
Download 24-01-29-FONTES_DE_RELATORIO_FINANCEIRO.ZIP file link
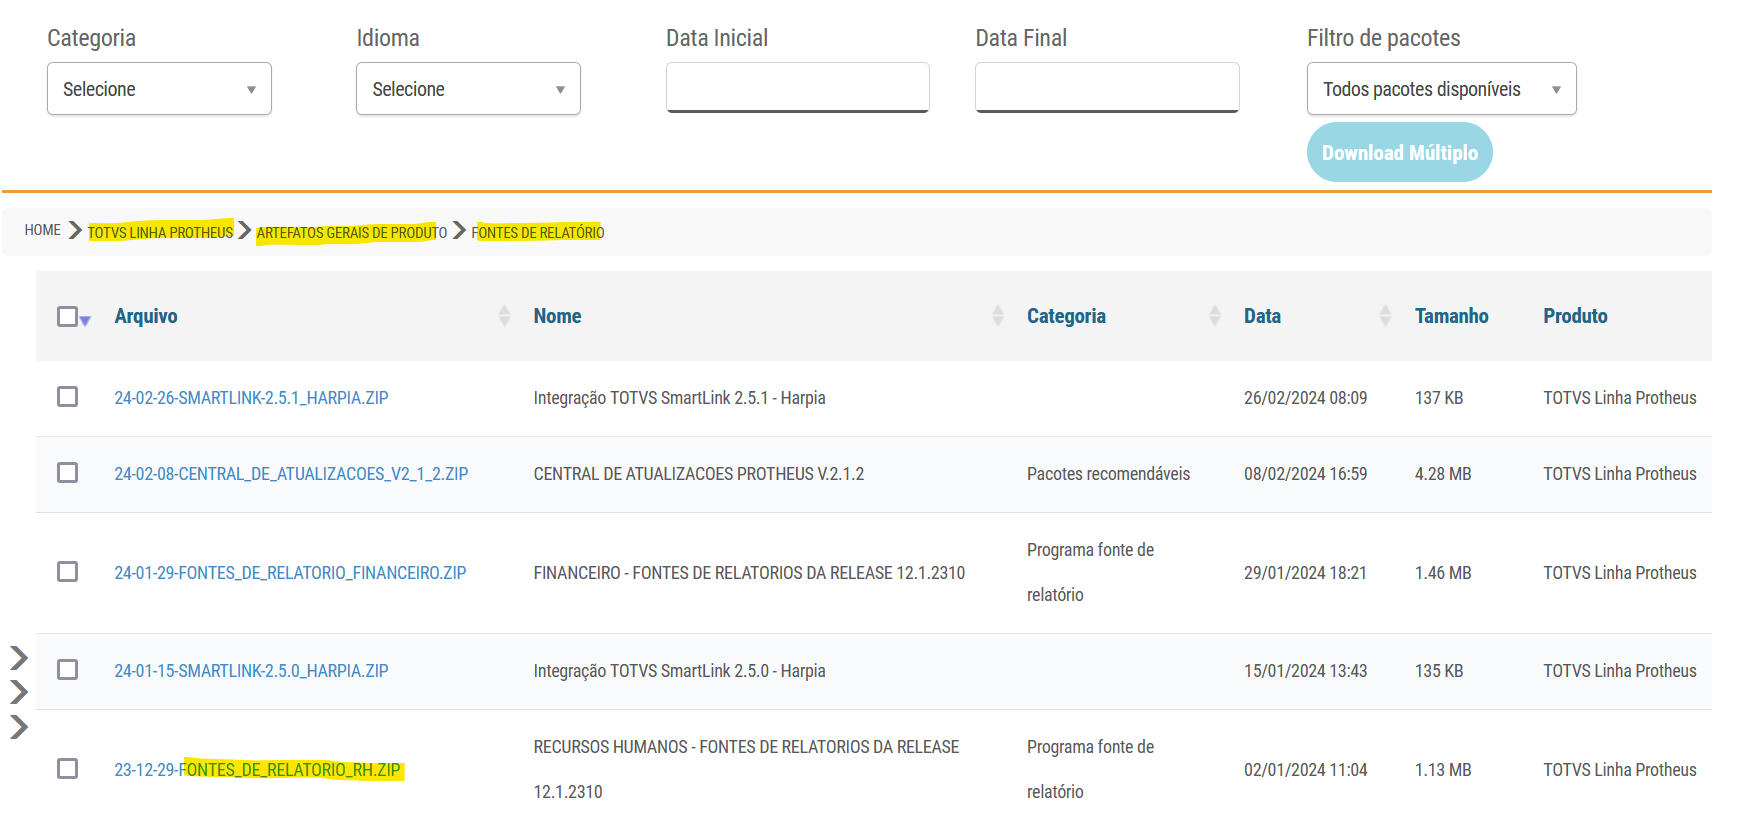pyautogui.click(x=290, y=573)
